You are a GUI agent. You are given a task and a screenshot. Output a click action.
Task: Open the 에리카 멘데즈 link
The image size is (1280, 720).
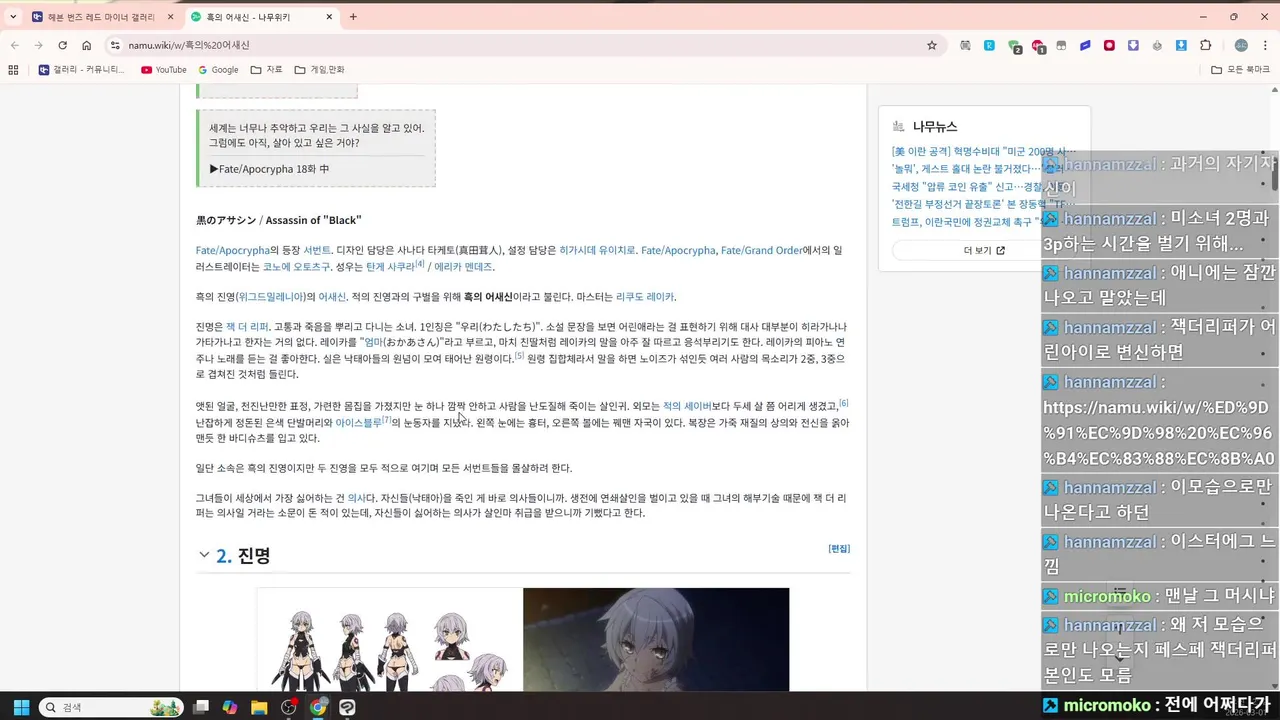click(x=463, y=267)
